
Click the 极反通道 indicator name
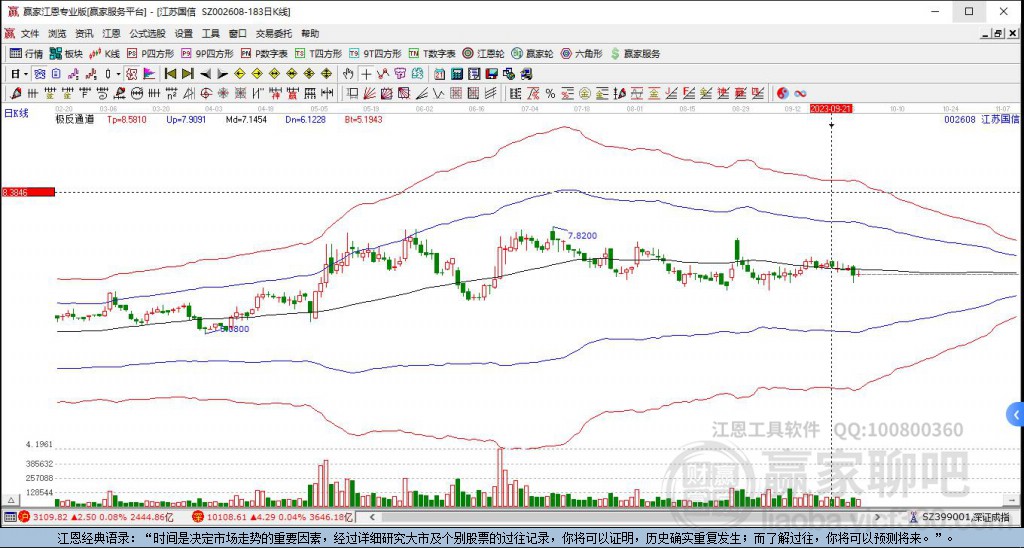coord(74,120)
